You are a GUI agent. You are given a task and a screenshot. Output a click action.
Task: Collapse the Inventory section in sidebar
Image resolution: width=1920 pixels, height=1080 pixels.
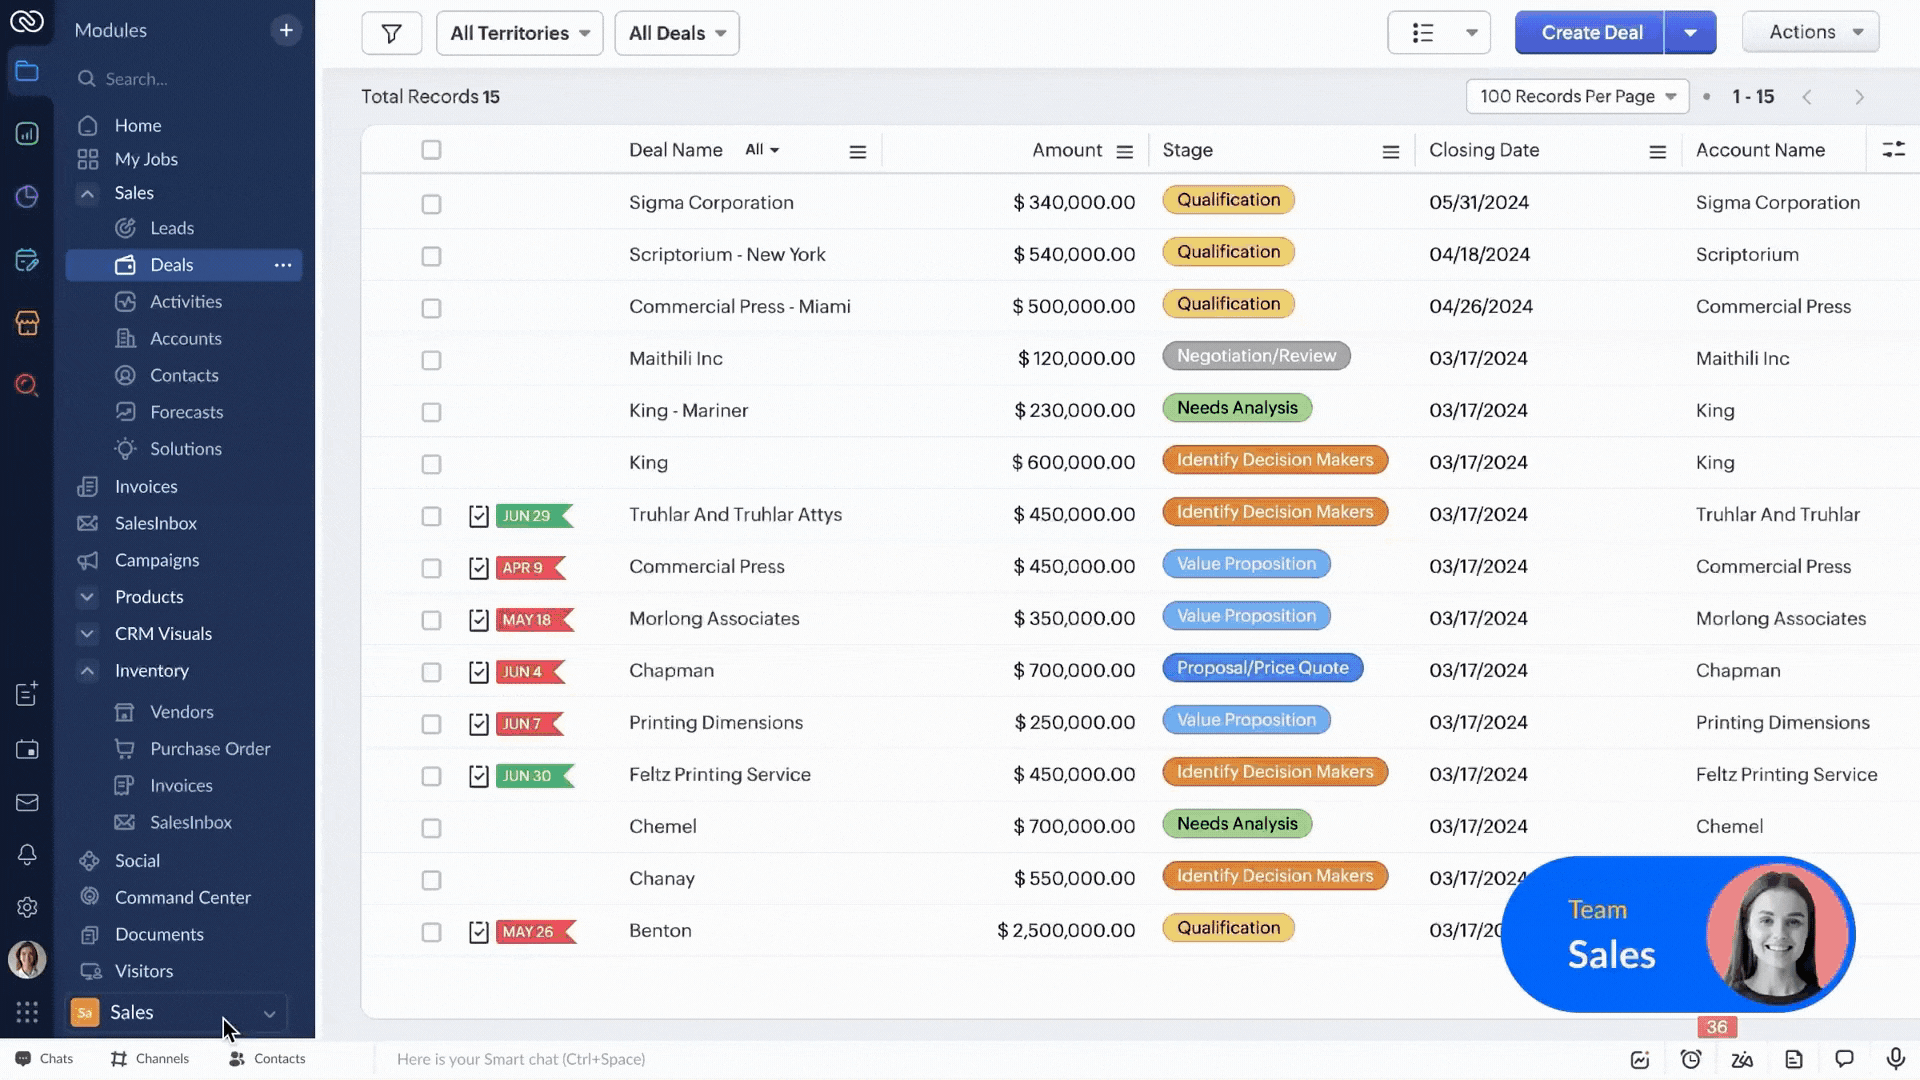coord(88,671)
